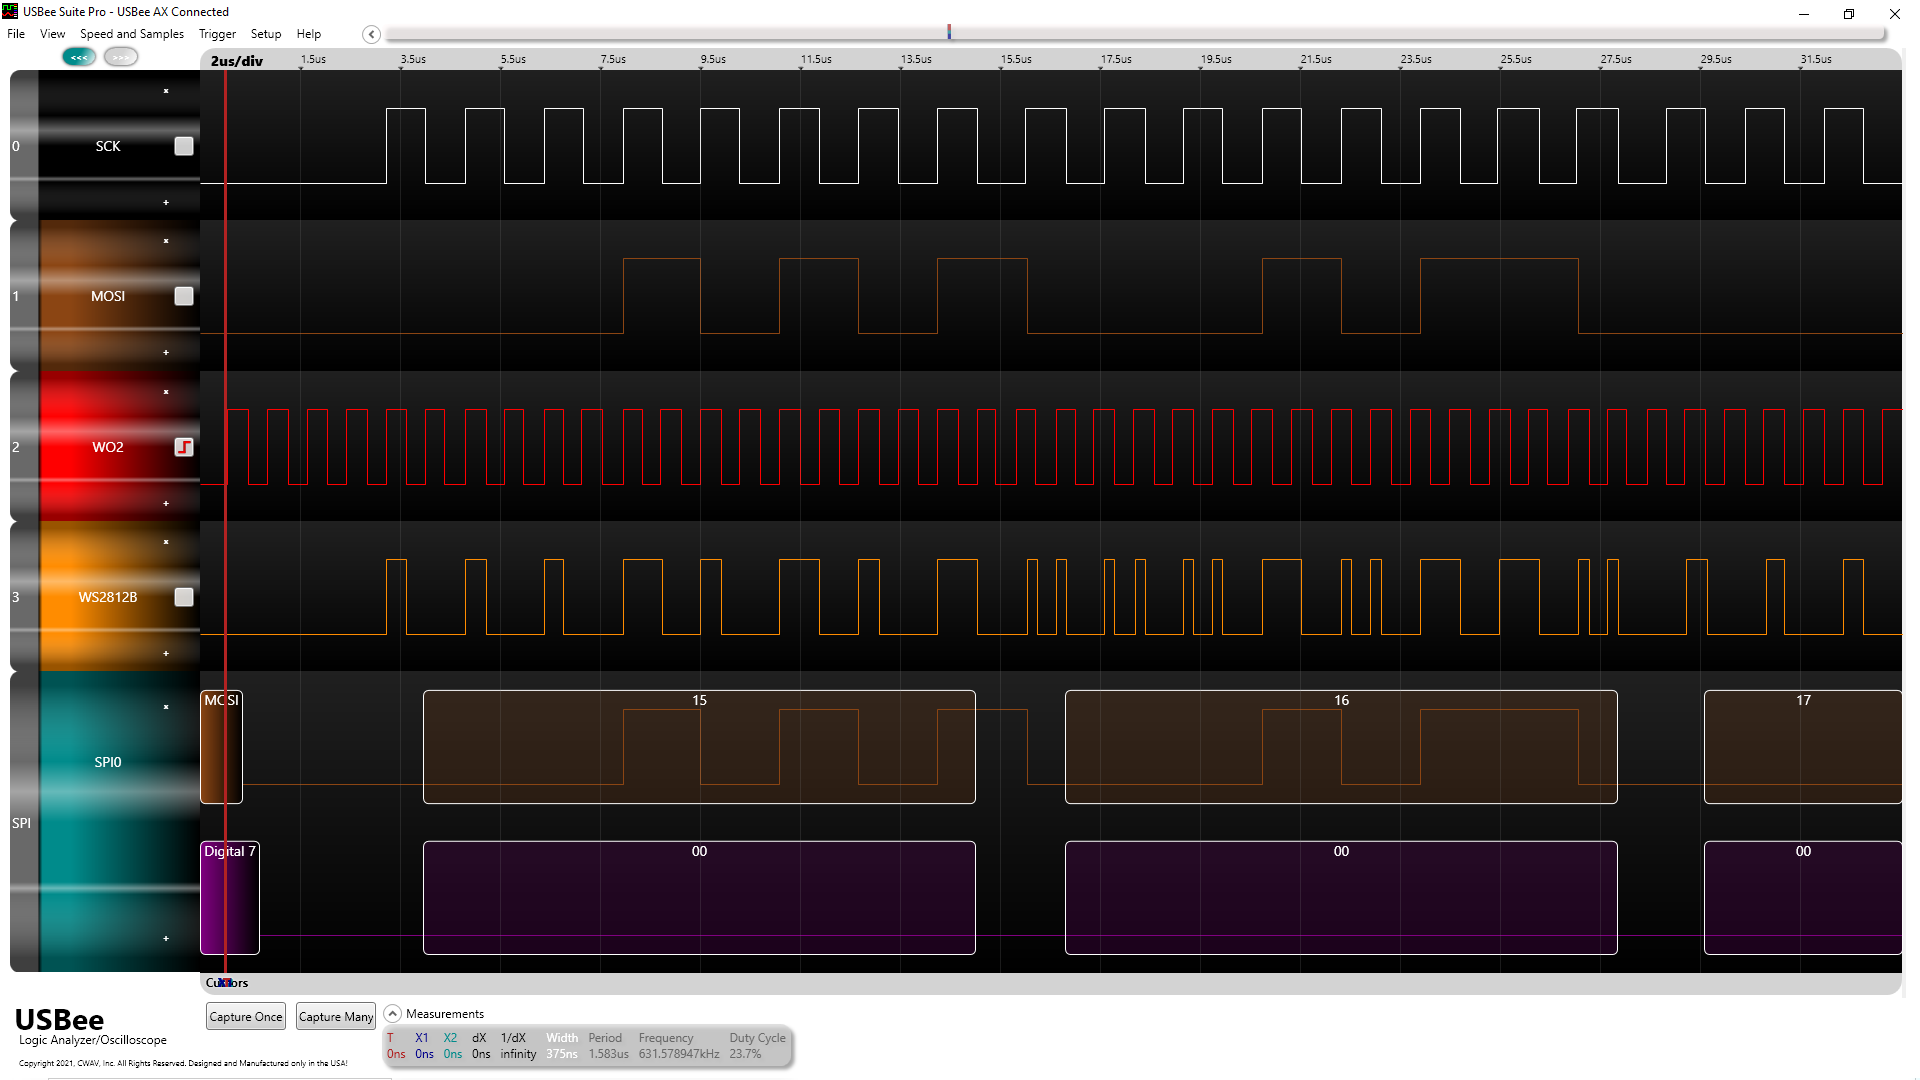Click the Duty Cycle measurement value
The width and height of the screenshot is (1920, 1080).
coord(745,1054)
